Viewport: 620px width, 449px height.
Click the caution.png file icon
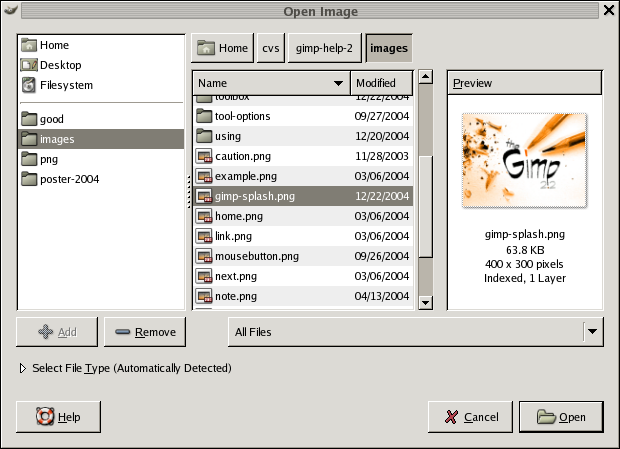[204, 156]
